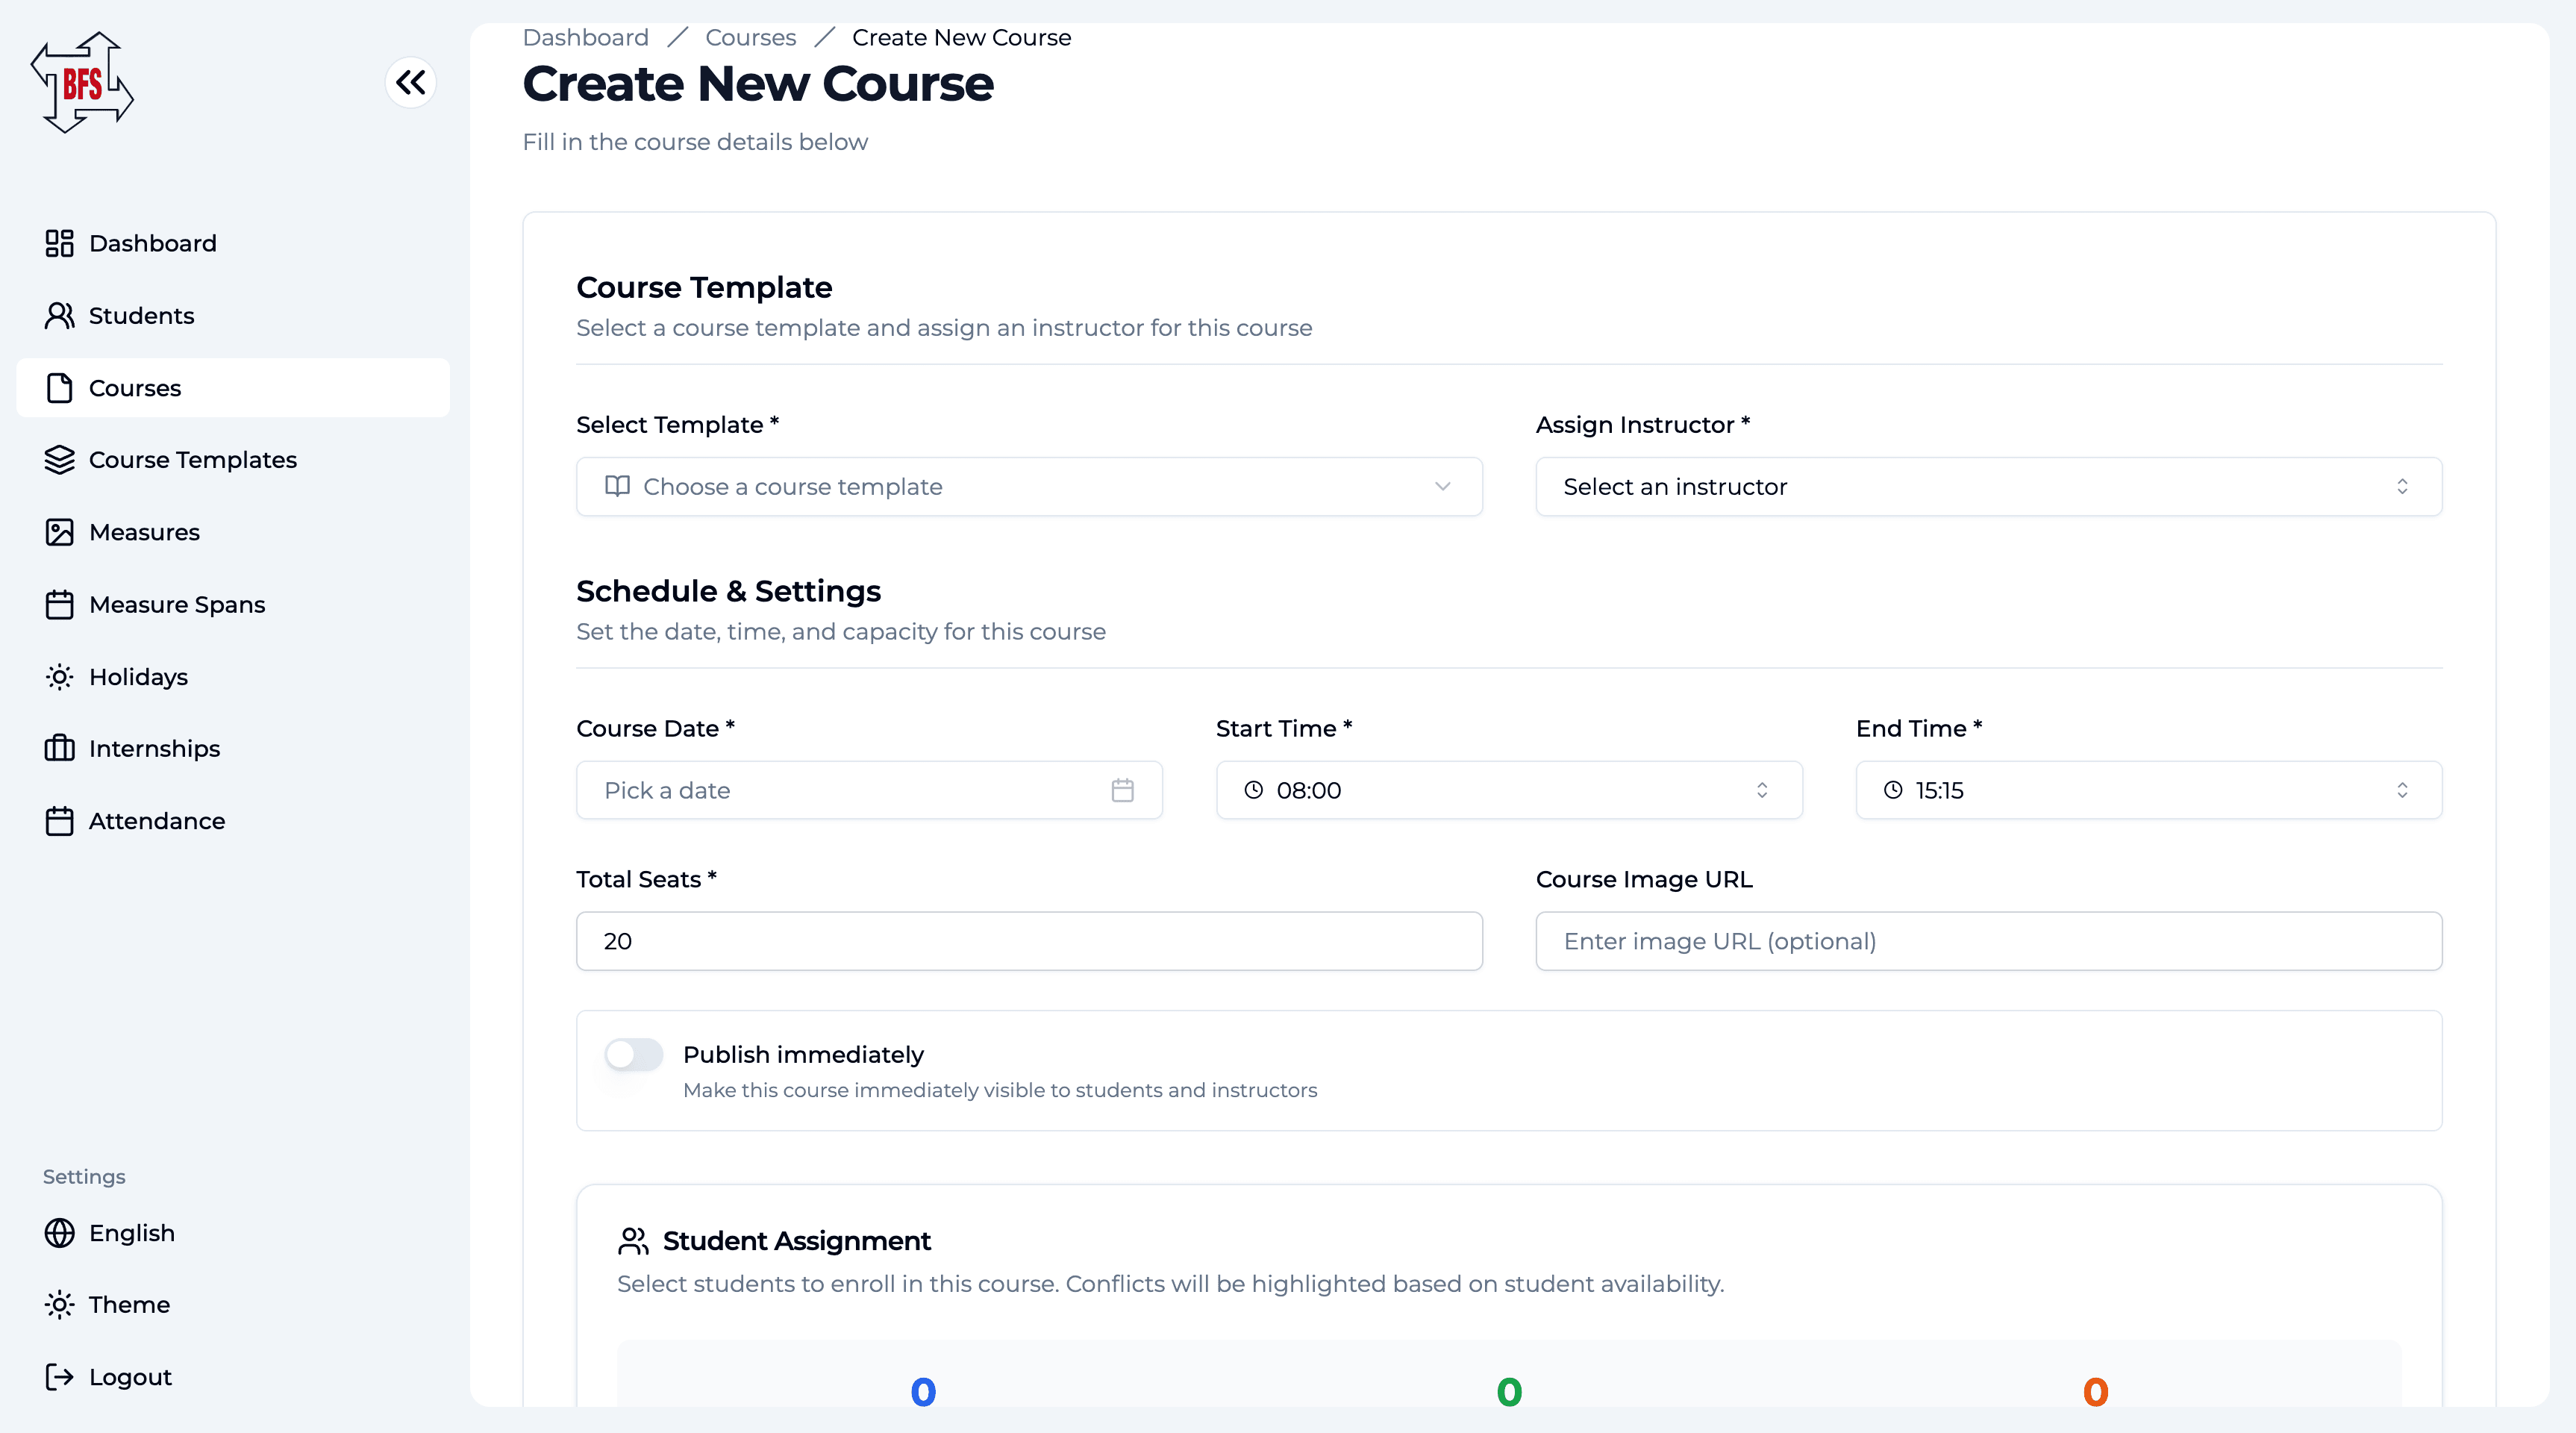Click the clock icon in Start Time
Image resolution: width=2576 pixels, height=1433 pixels.
coord(1253,790)
